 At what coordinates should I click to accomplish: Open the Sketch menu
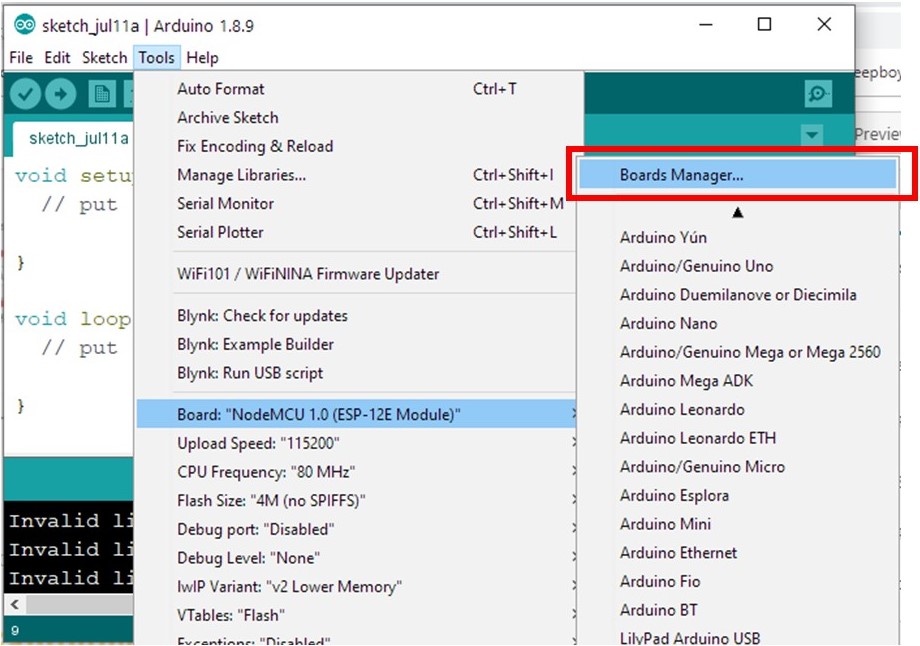pyautogui.click(x=104, y=58)
